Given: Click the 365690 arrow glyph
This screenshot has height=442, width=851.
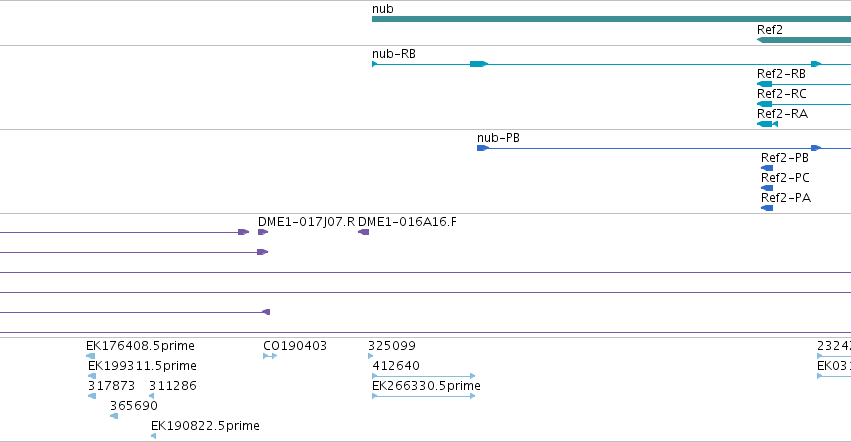Looking at the screenshot, I should (x=113, y=416).
